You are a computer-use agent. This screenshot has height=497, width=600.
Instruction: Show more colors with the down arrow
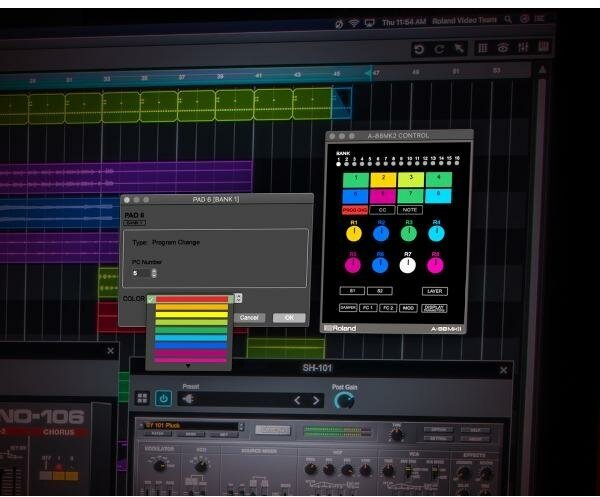(188, 366)
